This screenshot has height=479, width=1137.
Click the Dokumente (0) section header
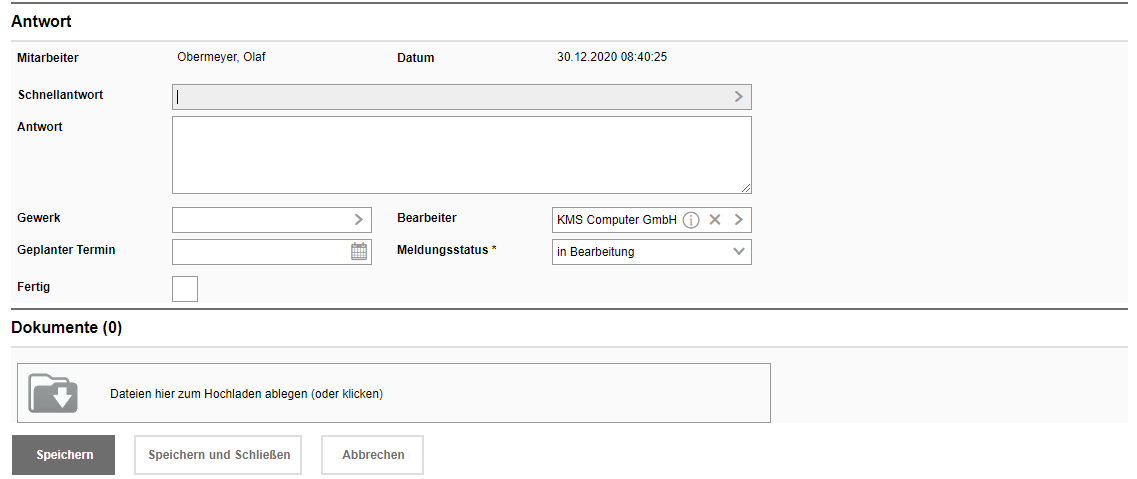[x=67, y=328]
